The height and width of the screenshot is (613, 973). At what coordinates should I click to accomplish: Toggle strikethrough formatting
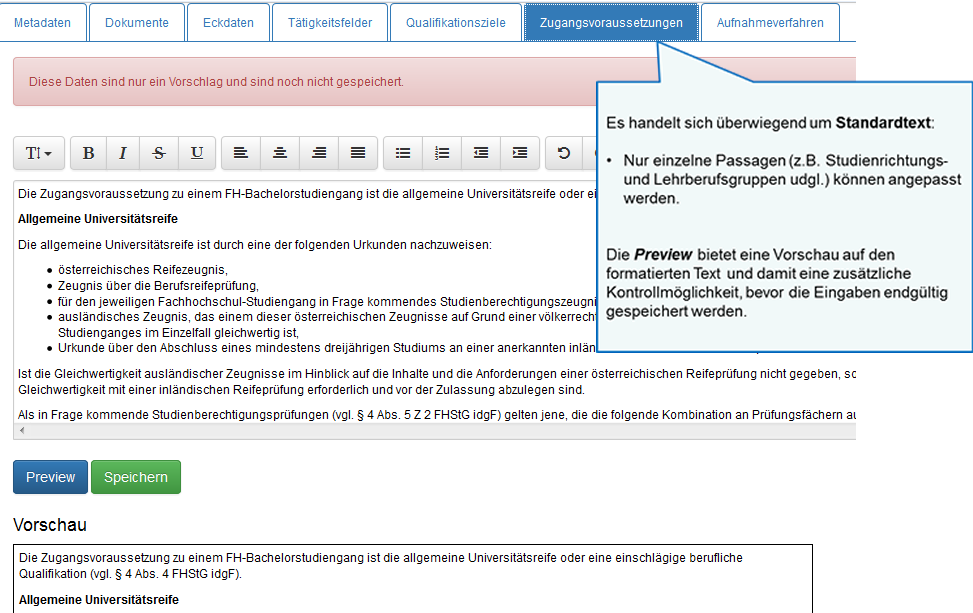coord(158,153)
